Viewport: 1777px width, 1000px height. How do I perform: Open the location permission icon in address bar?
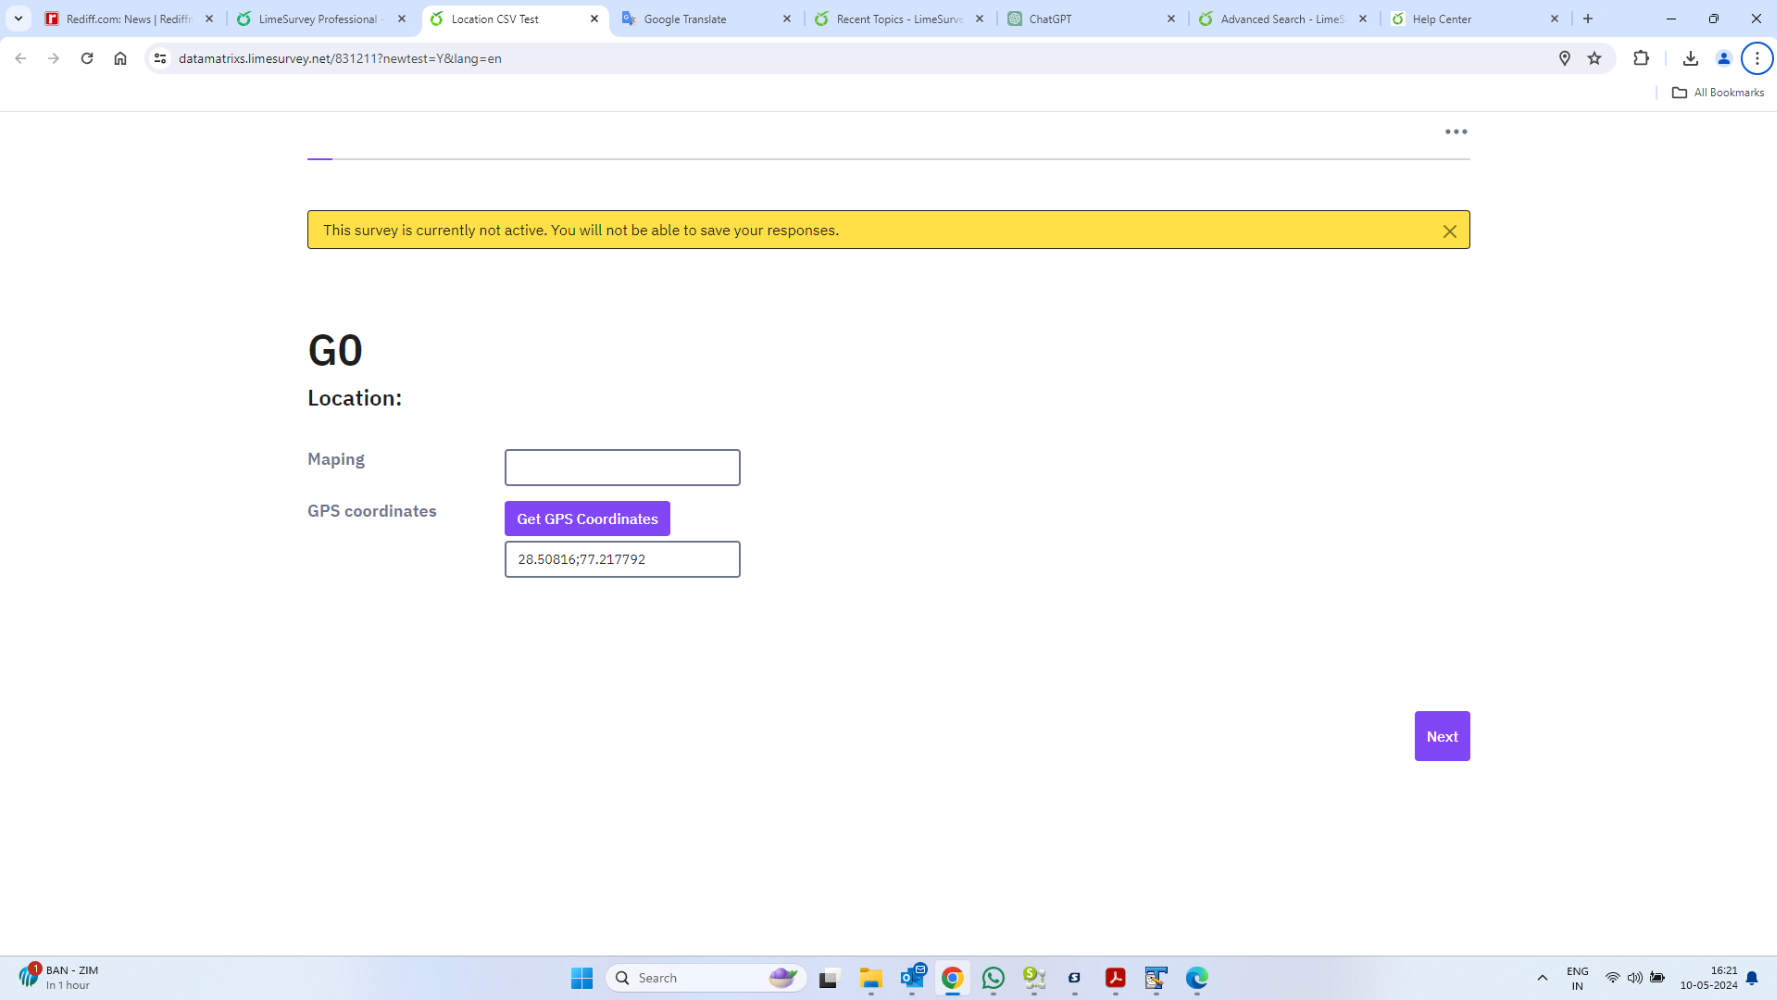(1564, 58)
